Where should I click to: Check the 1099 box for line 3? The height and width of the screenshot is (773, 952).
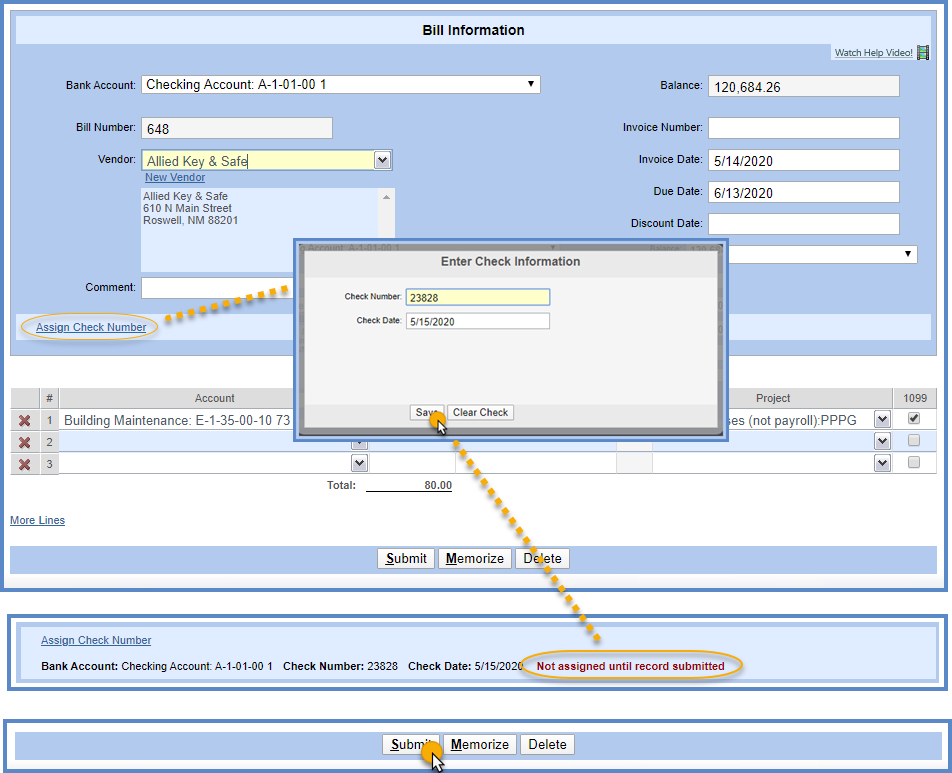[x=912, y=463]
